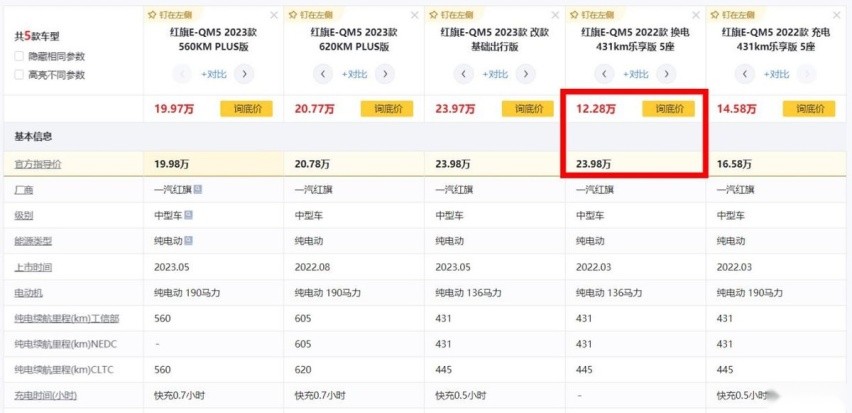This screenshot has width=852, height=413.
Task: Move the 560KM PLUS版 column right with its arrow
Action: point(244,73)
